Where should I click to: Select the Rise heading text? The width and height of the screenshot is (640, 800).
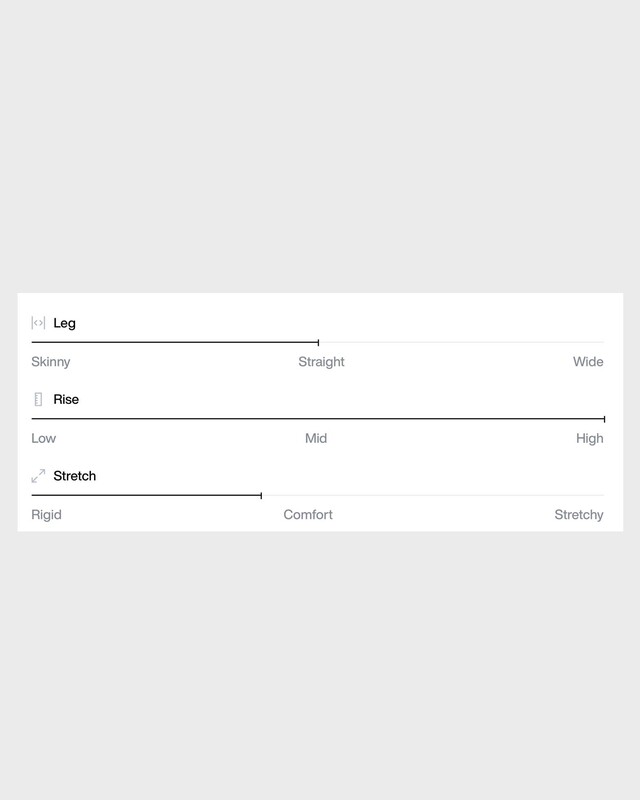[66, 399]
